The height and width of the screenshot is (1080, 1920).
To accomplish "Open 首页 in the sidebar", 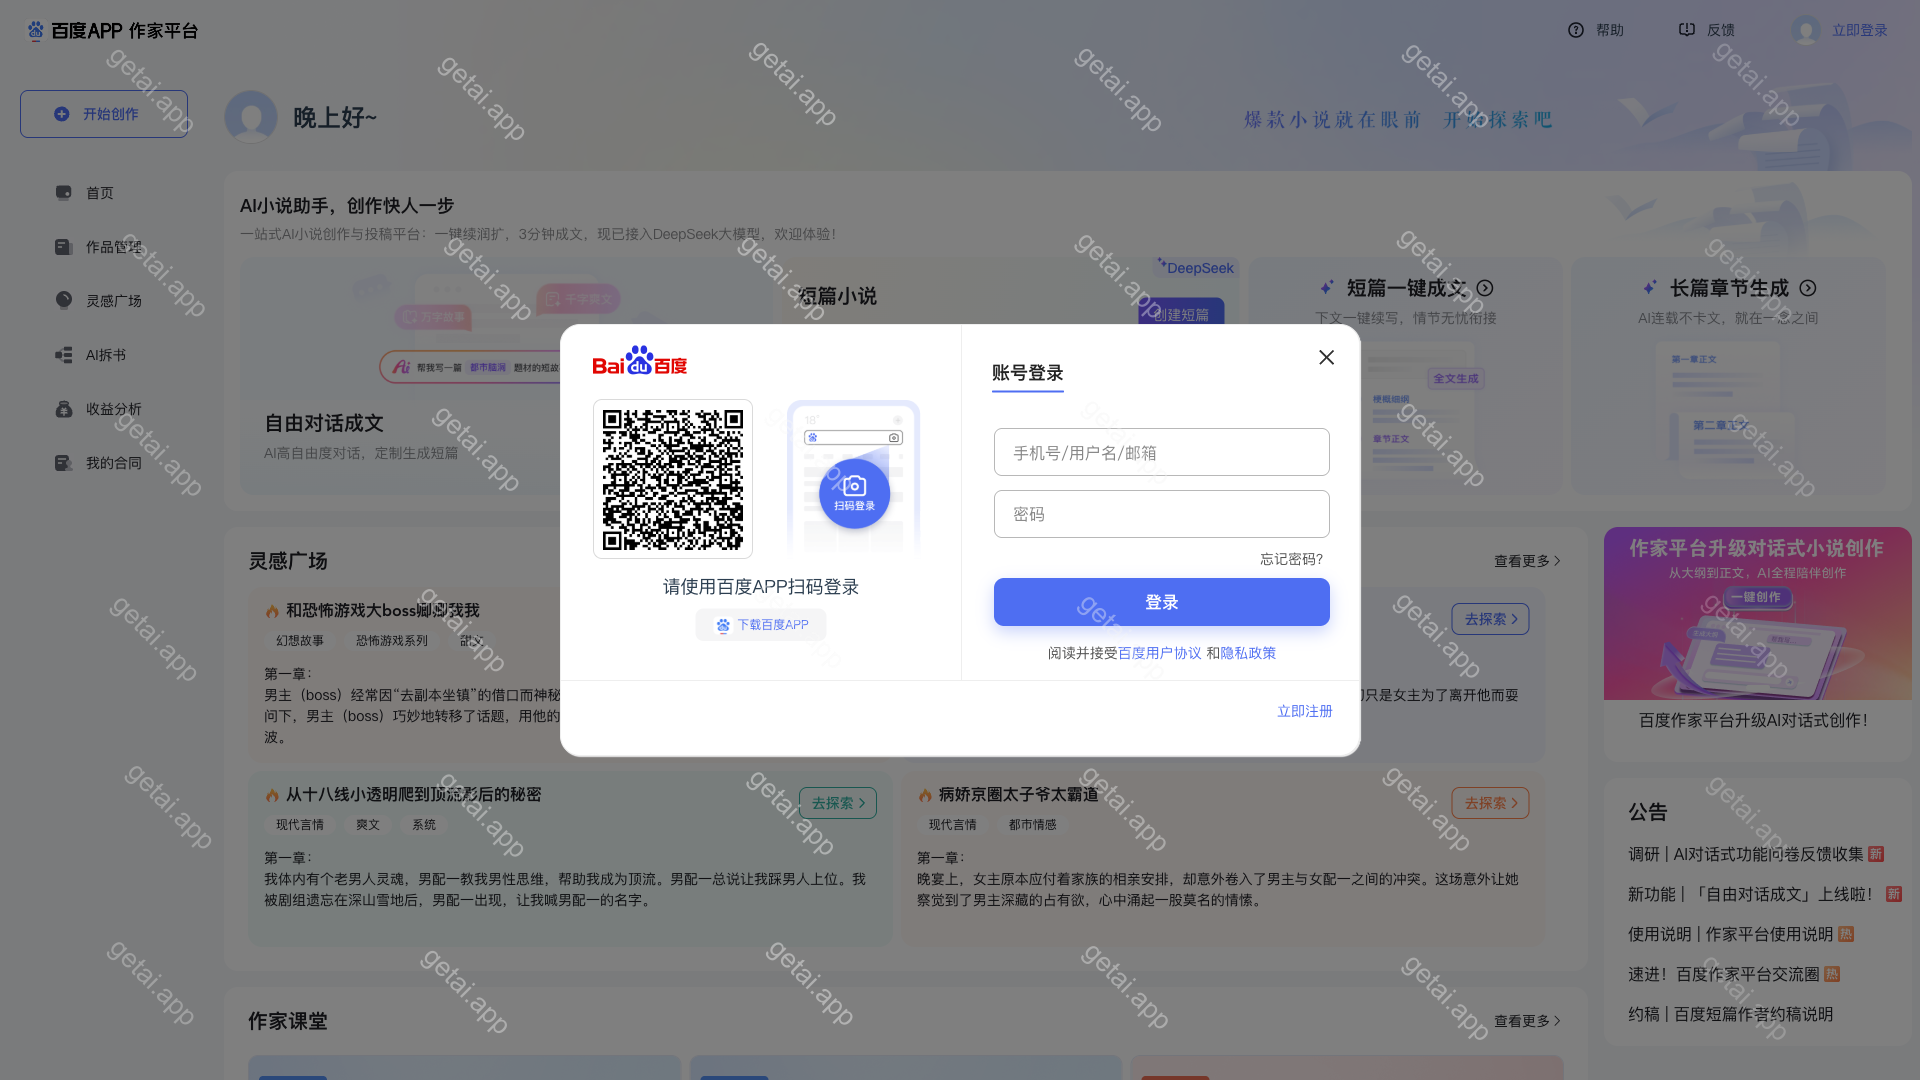I will point(100,193).
